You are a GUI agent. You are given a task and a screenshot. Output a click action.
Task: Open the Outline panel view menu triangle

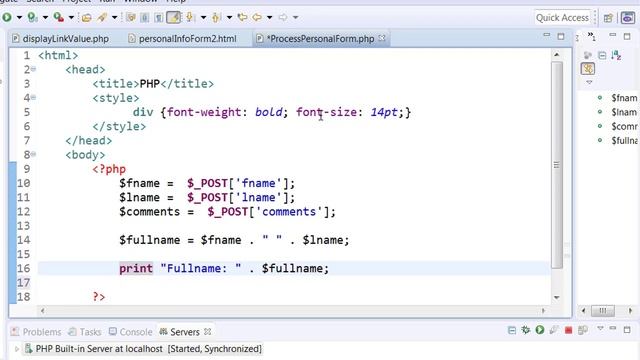(589, 82)
